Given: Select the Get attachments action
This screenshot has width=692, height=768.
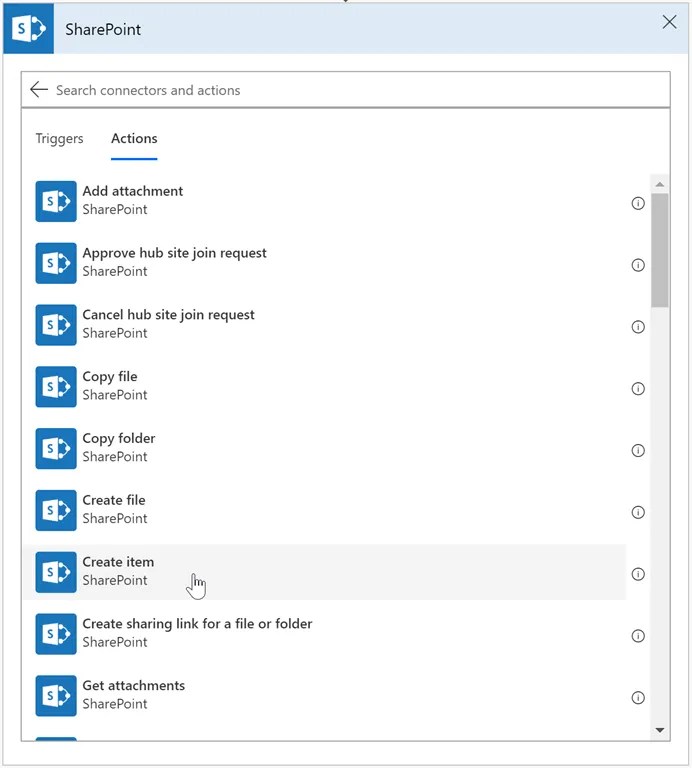Looking at the screenshot, I should click(x=324, y=696).
